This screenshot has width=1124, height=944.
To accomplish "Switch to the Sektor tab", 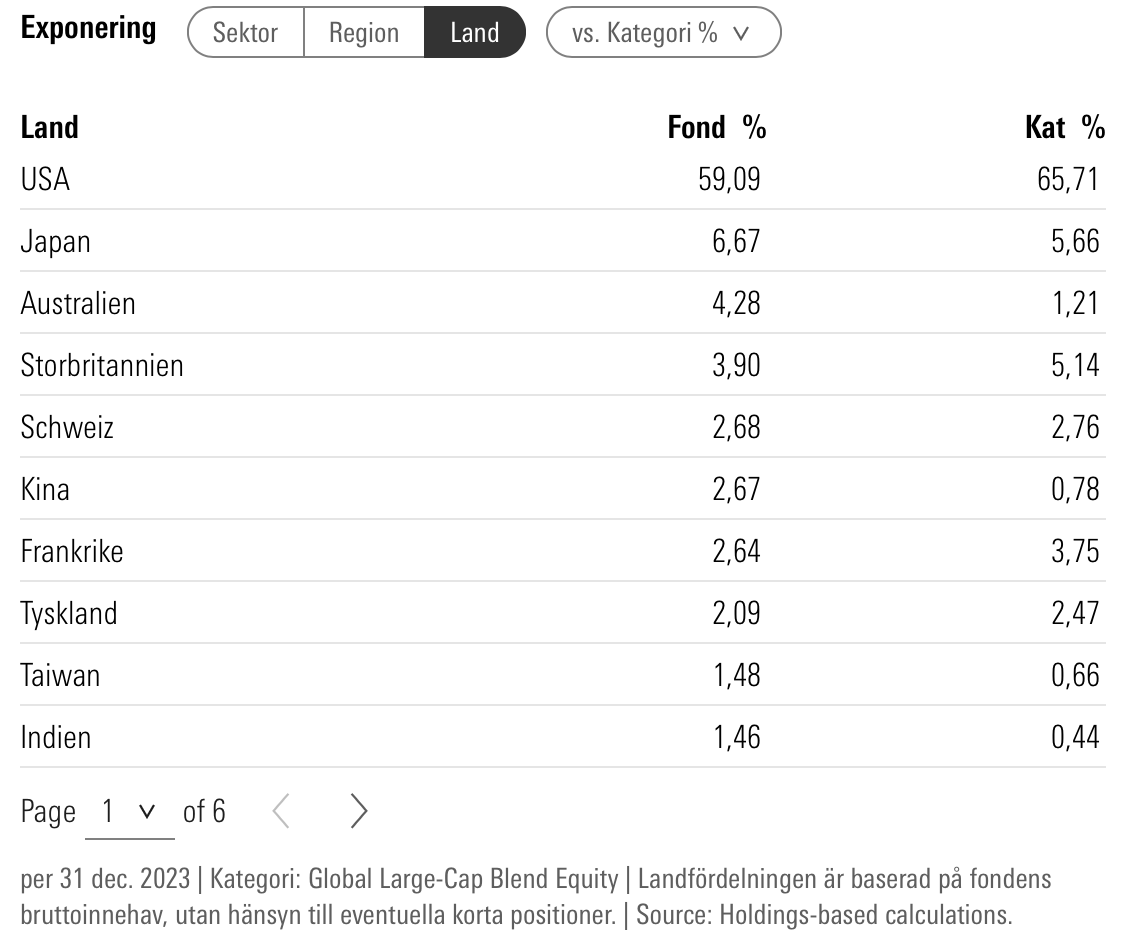I will [x=245, y=33].
